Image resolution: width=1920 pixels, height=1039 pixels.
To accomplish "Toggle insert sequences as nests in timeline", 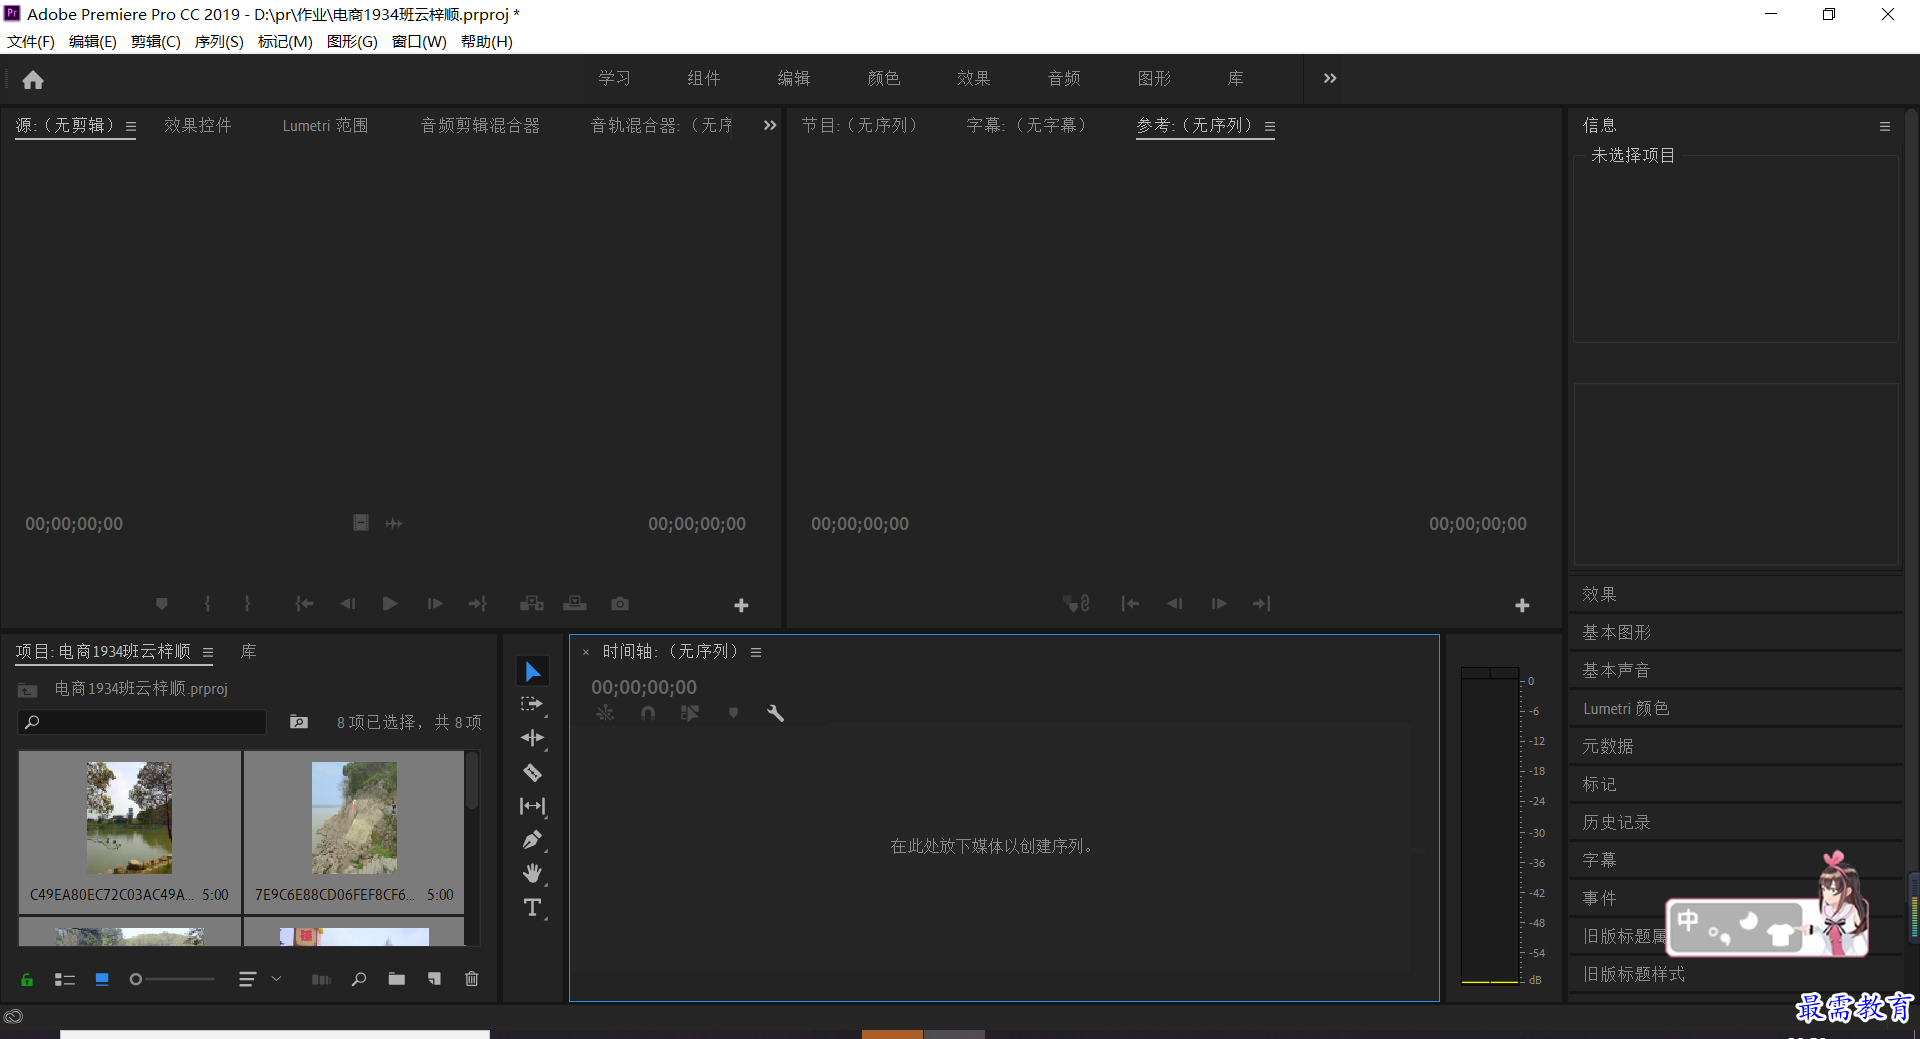I will pyautogui.click(x=605, y=714).
